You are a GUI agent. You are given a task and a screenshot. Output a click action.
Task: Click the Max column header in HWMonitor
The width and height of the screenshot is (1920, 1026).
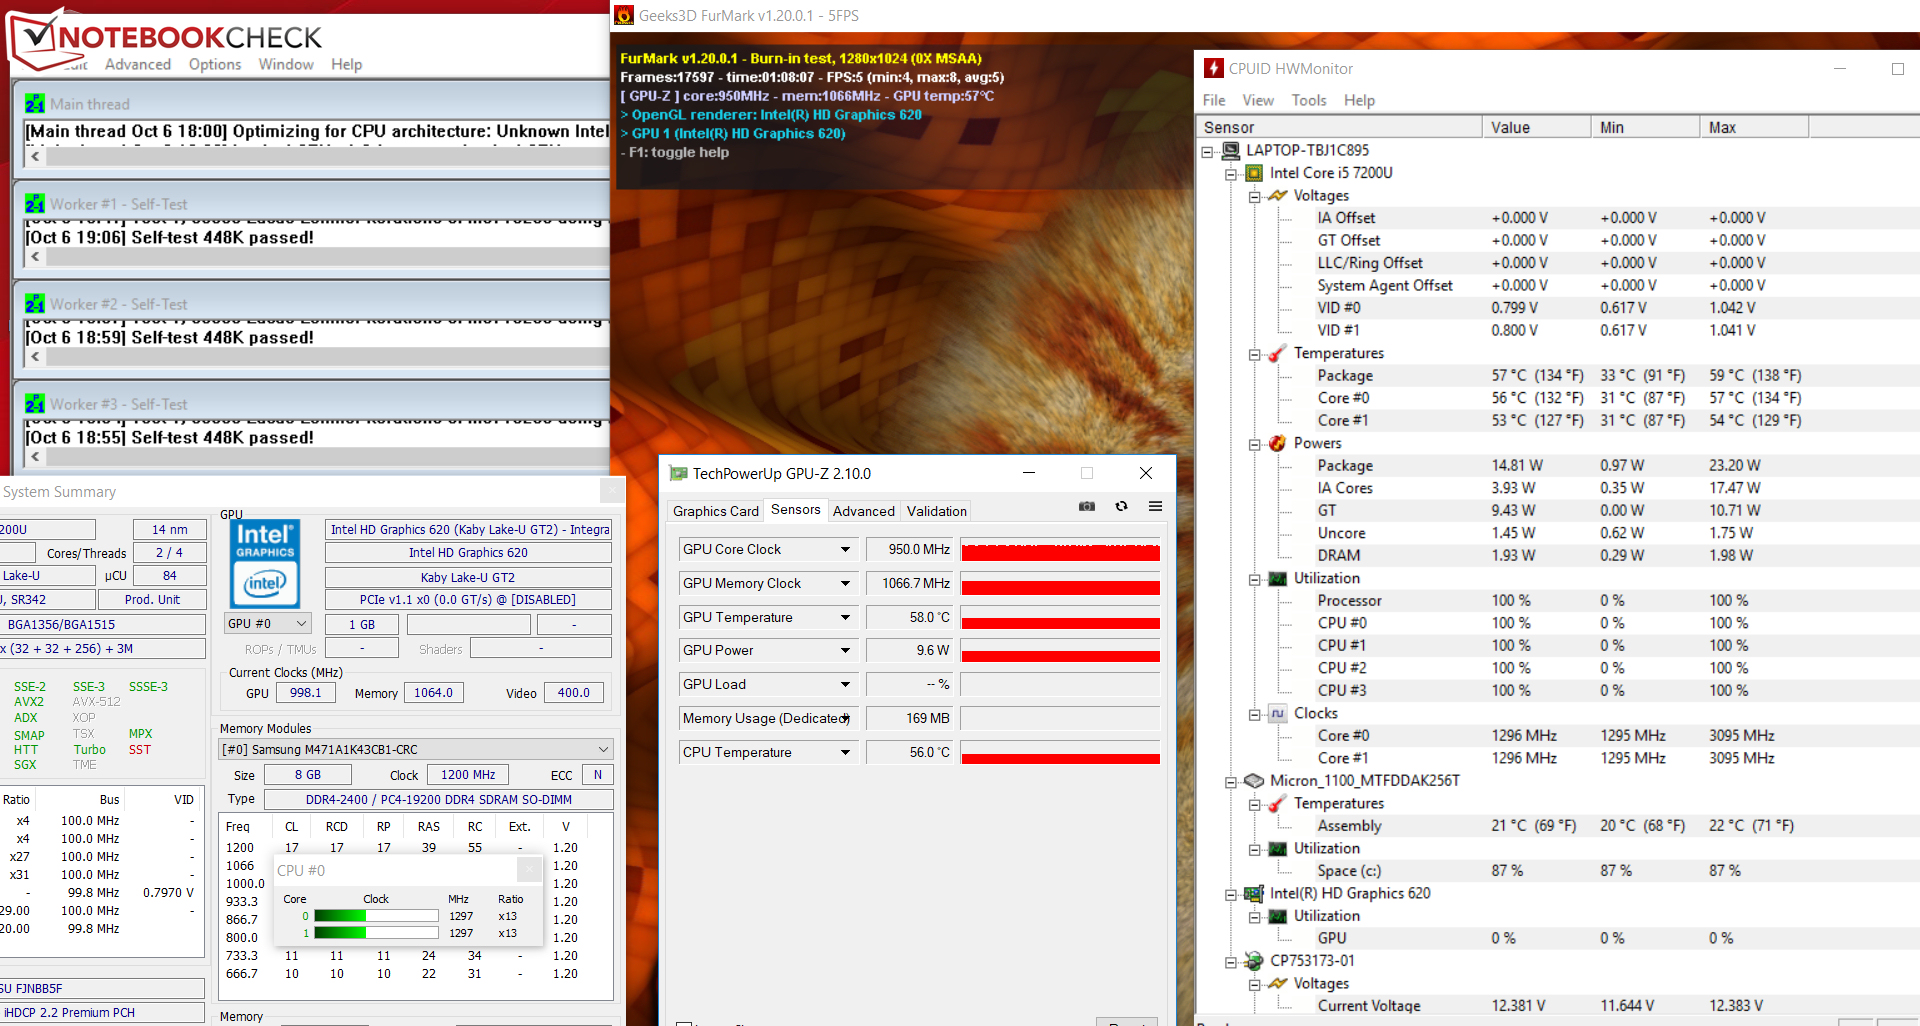coord(1755,127)
